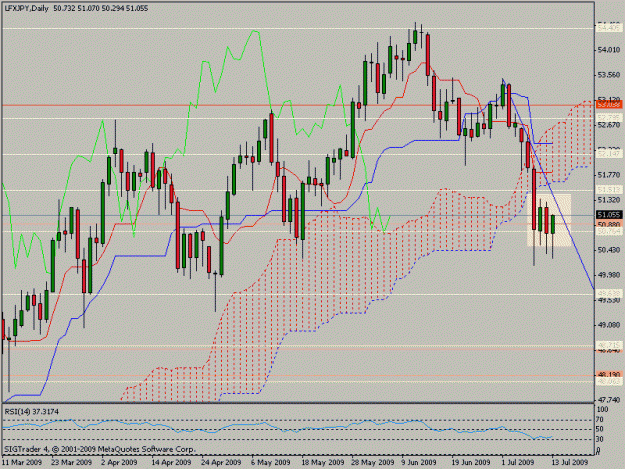Click the 1 Jul 2009 date label
This screenshot has height=469, width=625.
(x=518, y=462)
